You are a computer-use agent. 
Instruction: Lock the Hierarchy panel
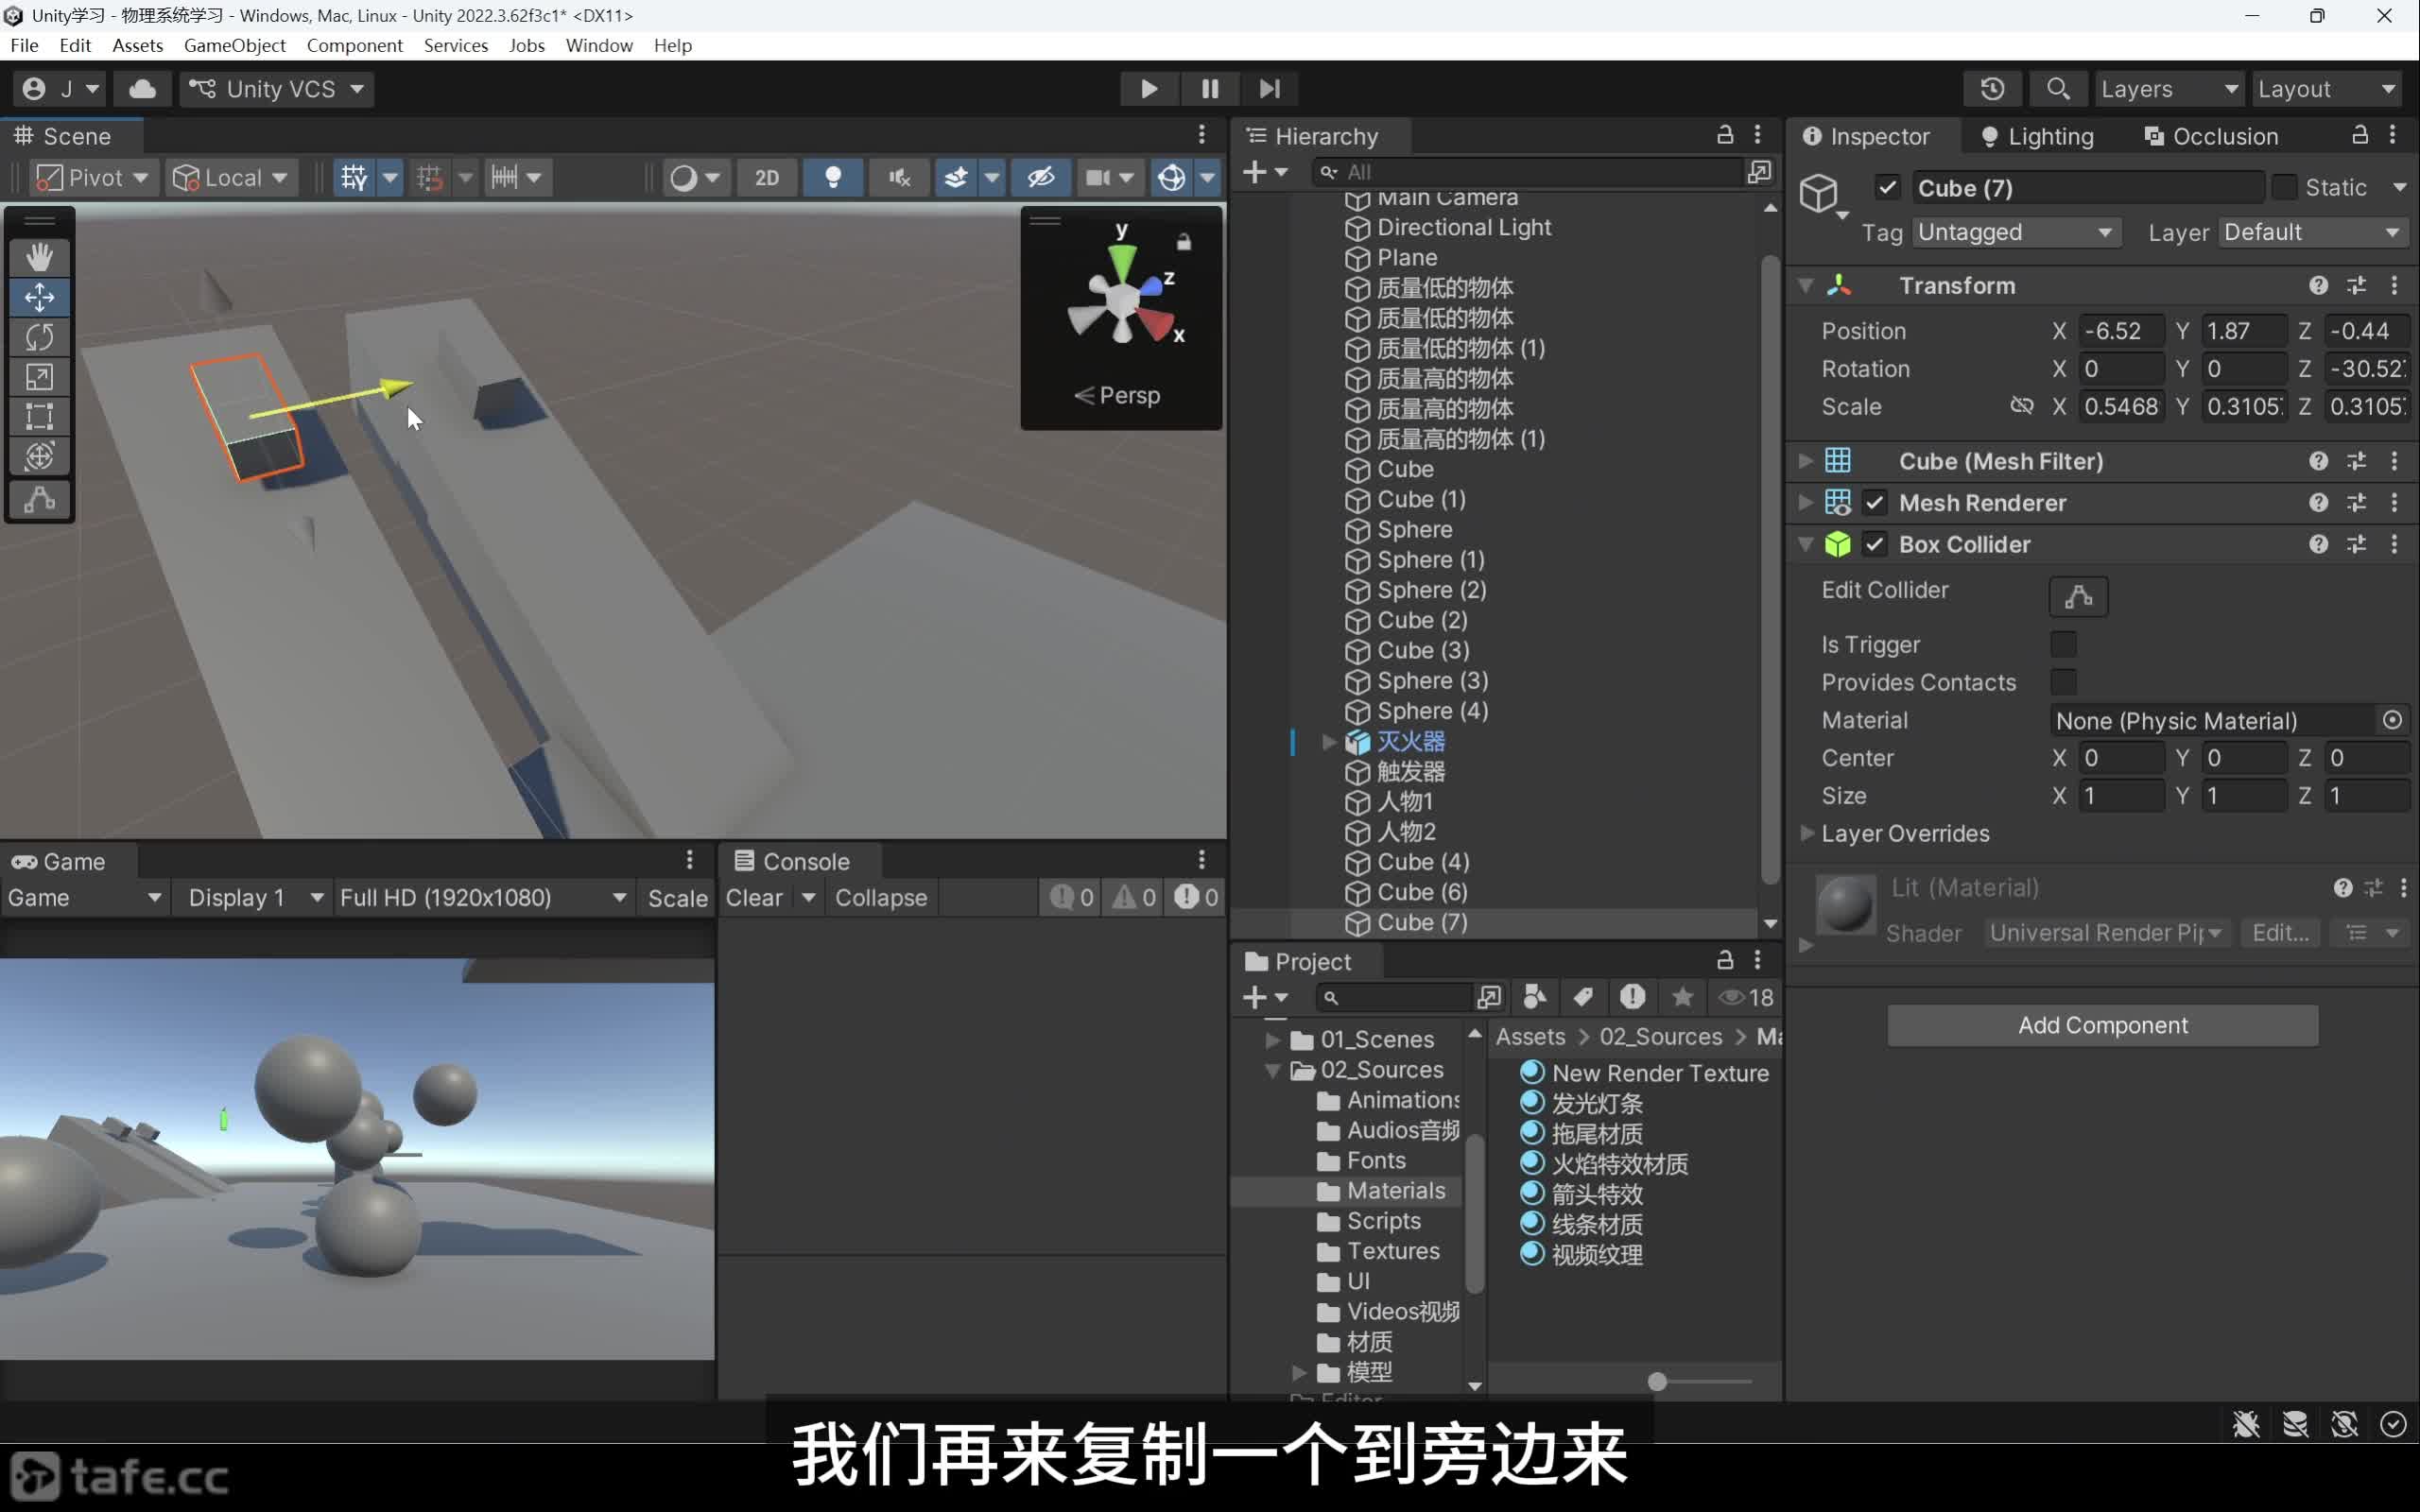[1724, 135]
